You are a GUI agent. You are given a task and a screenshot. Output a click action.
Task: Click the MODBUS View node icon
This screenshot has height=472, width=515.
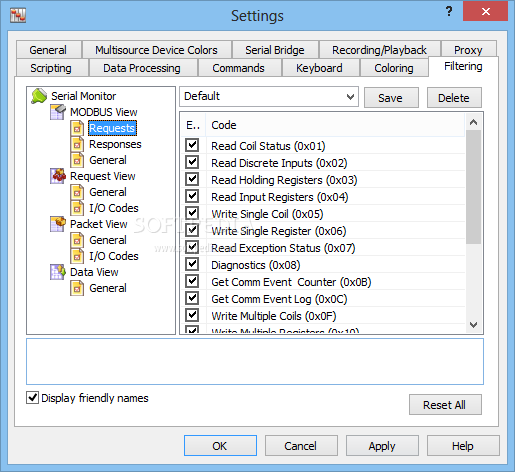tap(58, 112)
